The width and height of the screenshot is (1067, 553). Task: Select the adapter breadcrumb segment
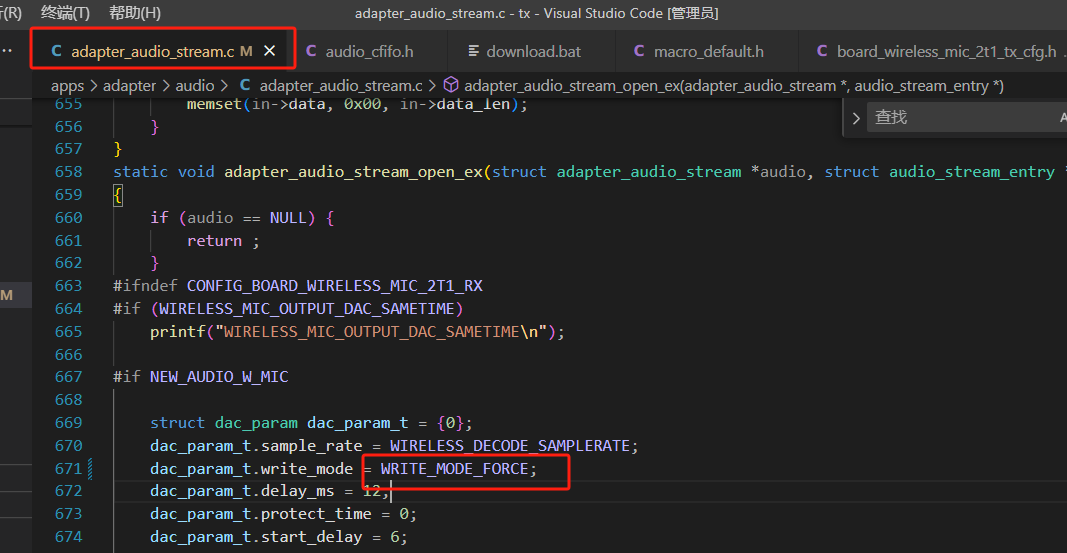click(129, 86)
